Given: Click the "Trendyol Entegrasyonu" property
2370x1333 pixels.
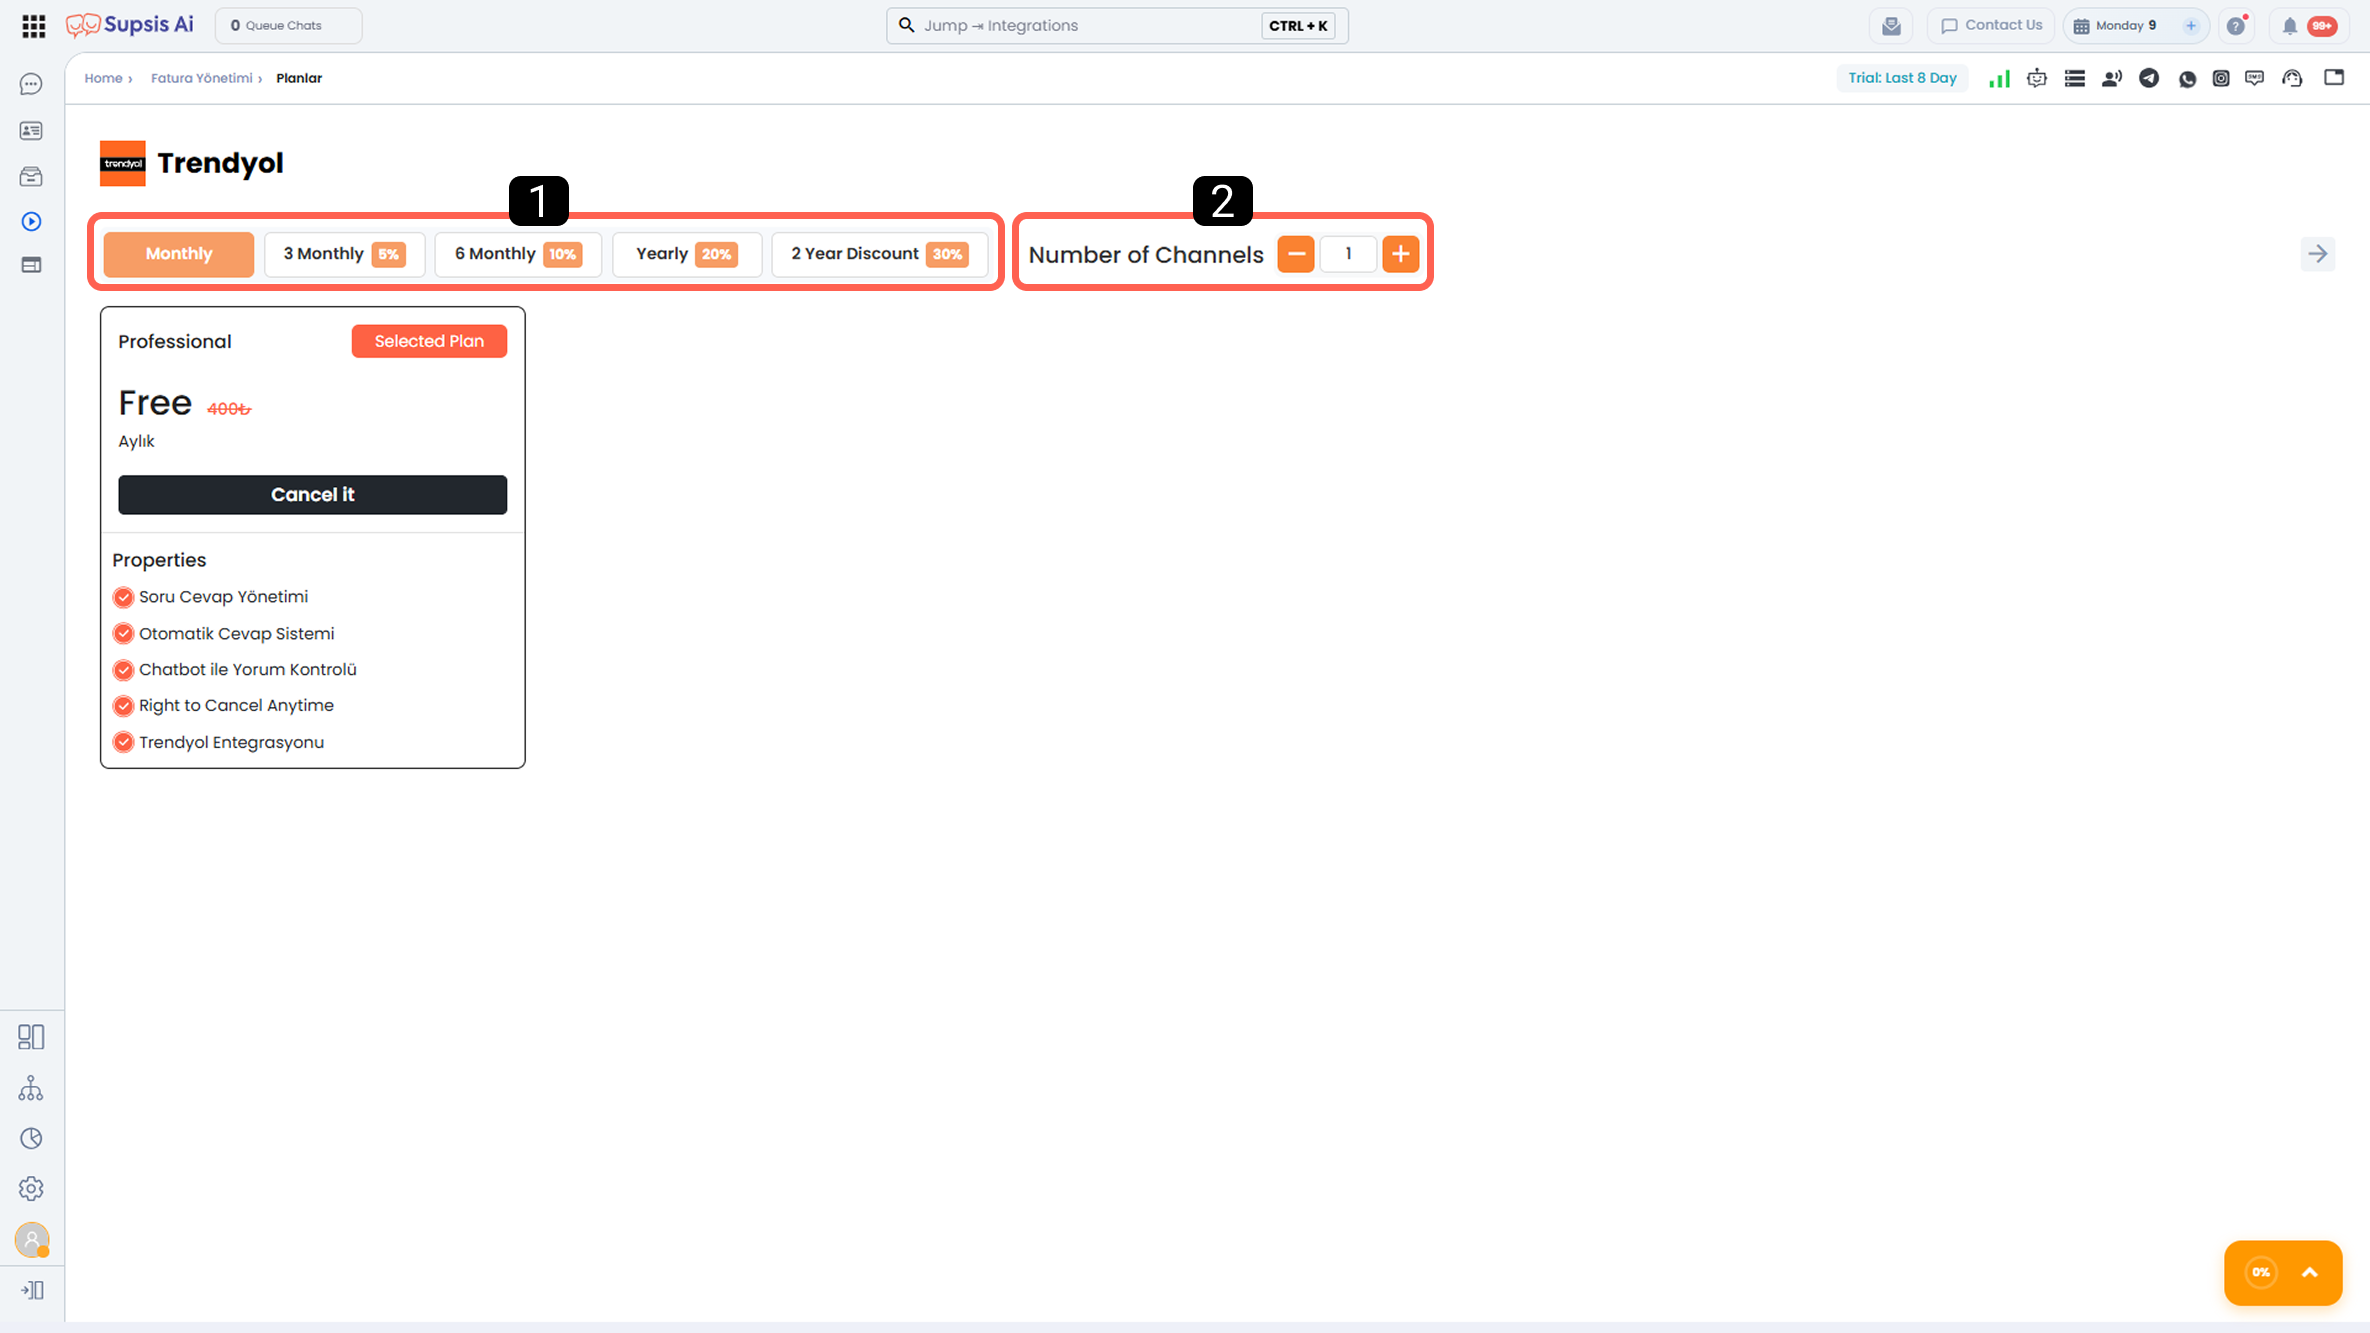Looking at the screenshot, I should [231, 742].
